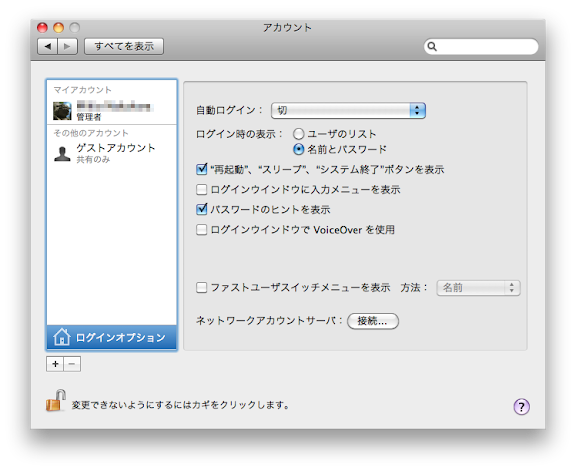576x471 pixels.
Task: Go forward with the right arrow button
Action: click(x=67, y=46)
